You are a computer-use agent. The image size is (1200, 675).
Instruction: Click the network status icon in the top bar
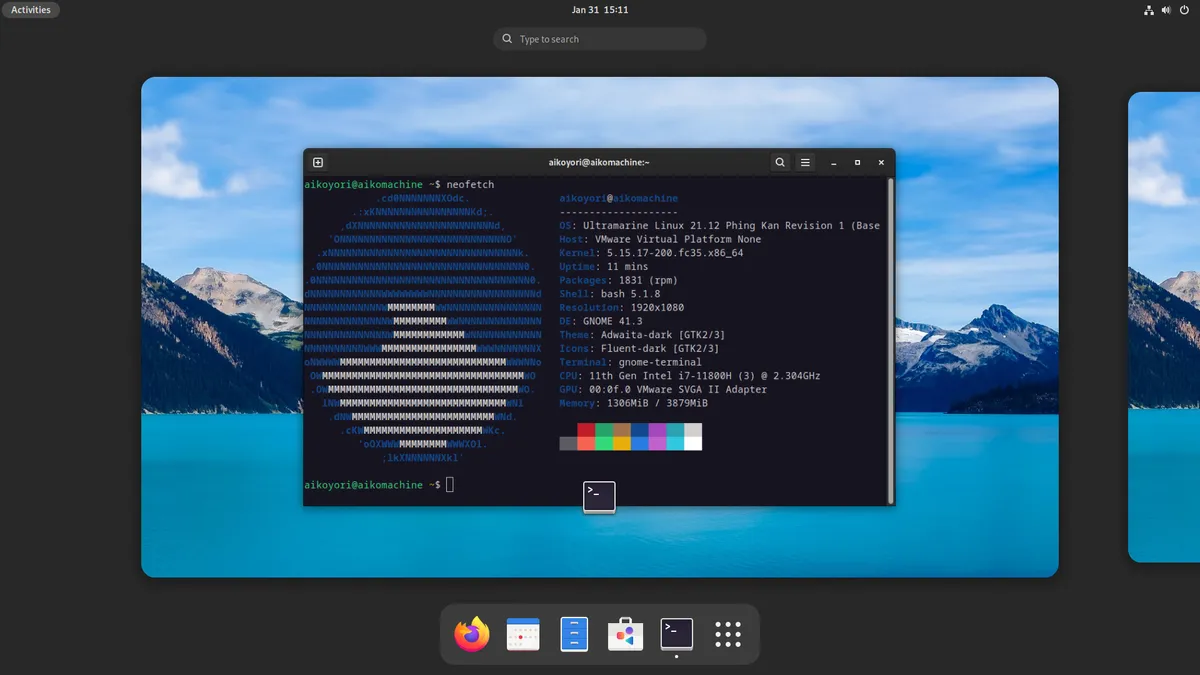click(1148, 10)
